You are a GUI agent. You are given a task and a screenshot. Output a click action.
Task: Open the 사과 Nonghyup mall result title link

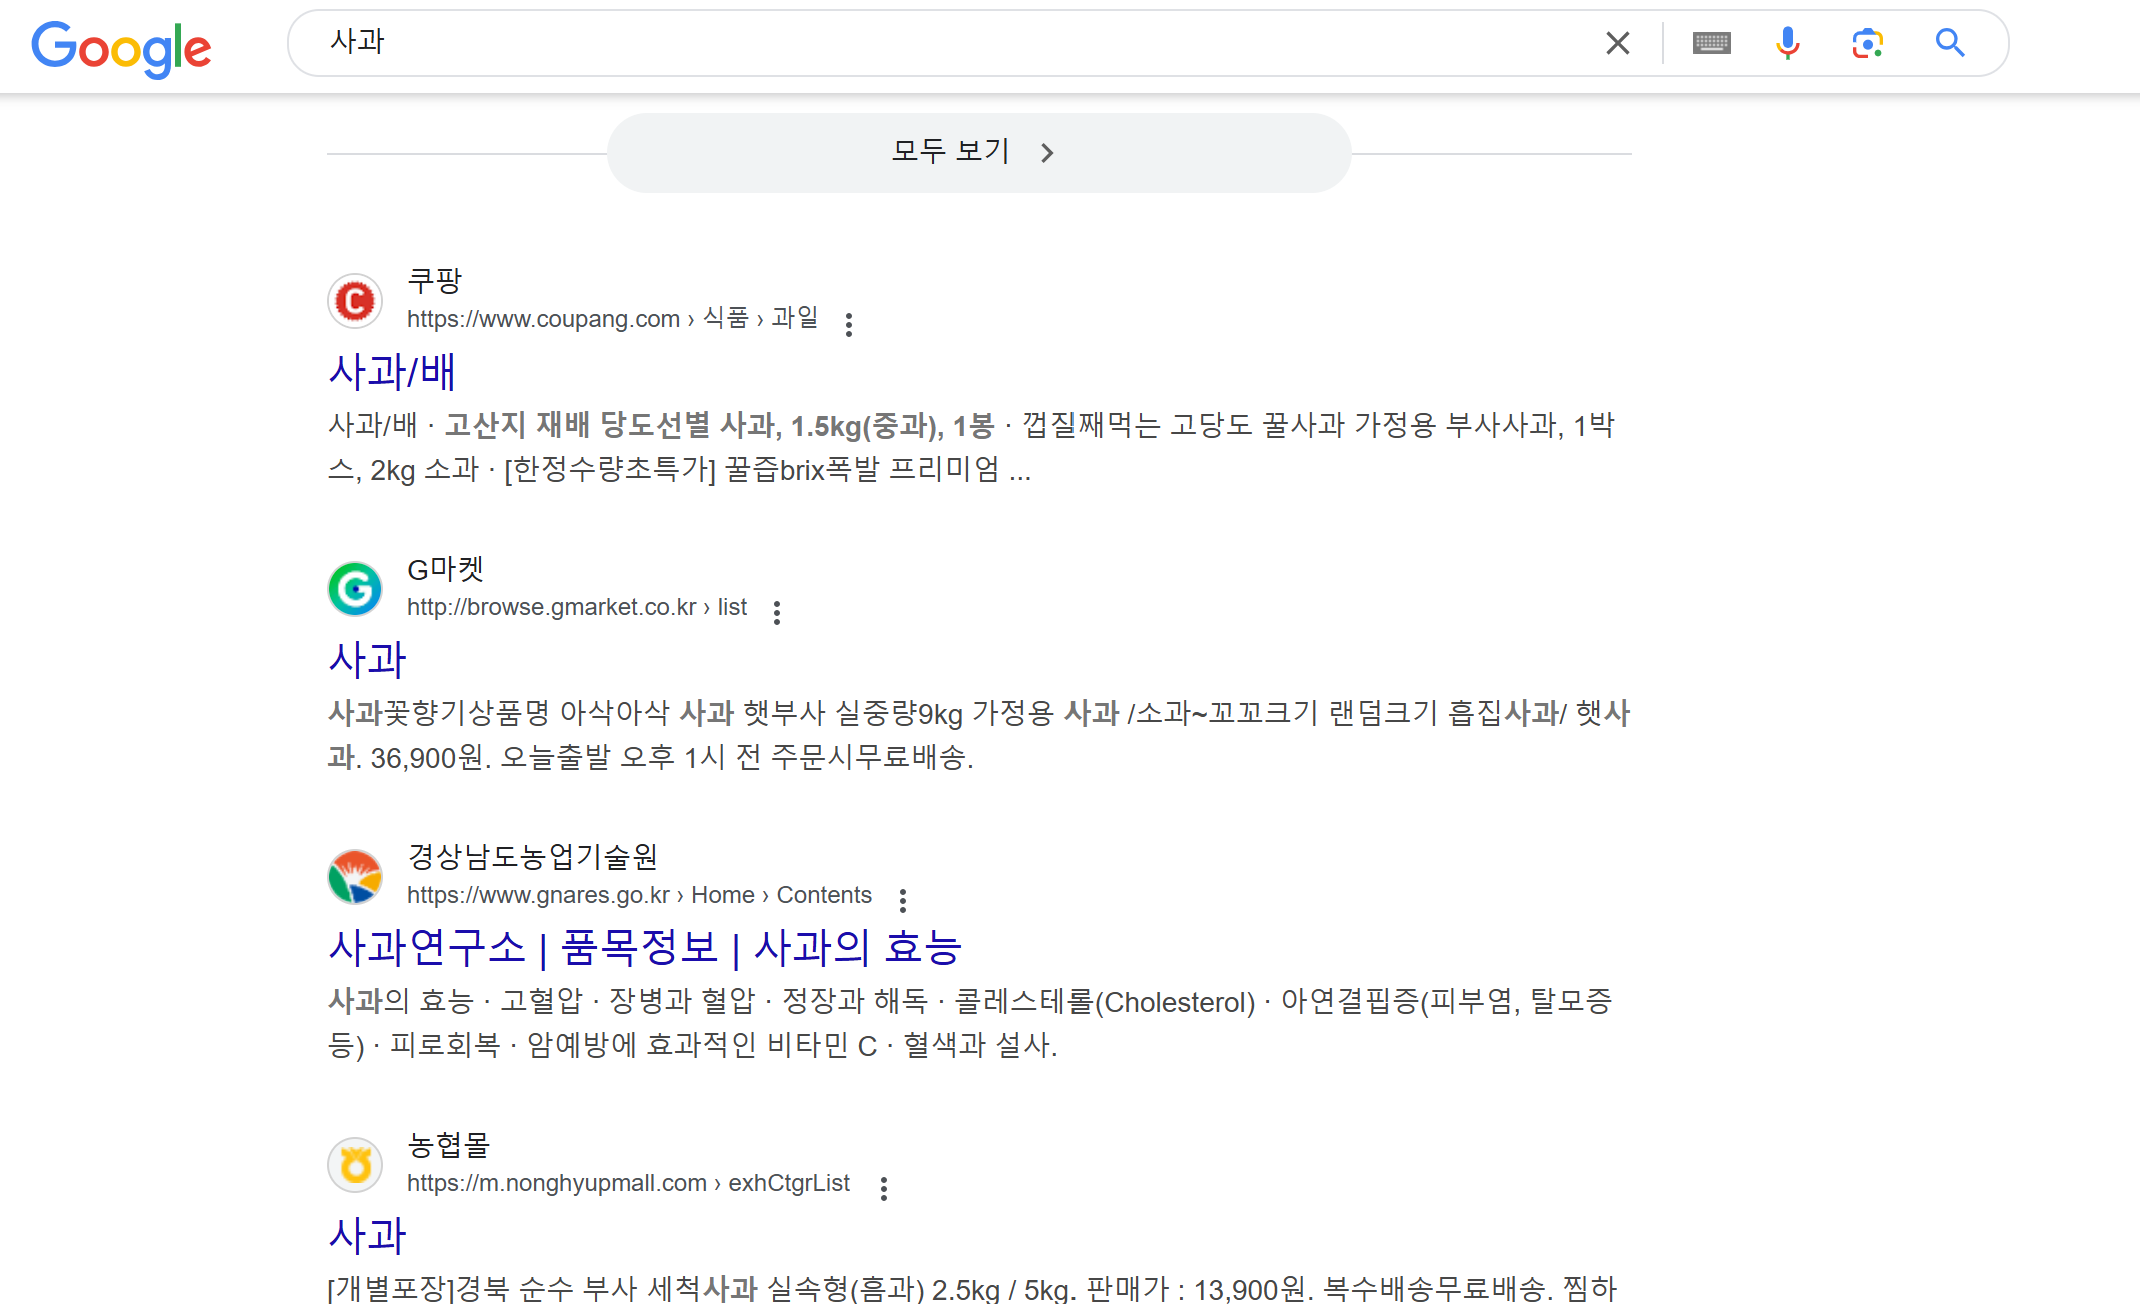pos(368,1236)
